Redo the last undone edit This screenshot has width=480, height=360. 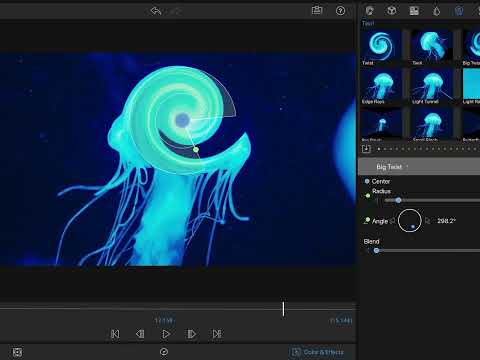[176, 11]
